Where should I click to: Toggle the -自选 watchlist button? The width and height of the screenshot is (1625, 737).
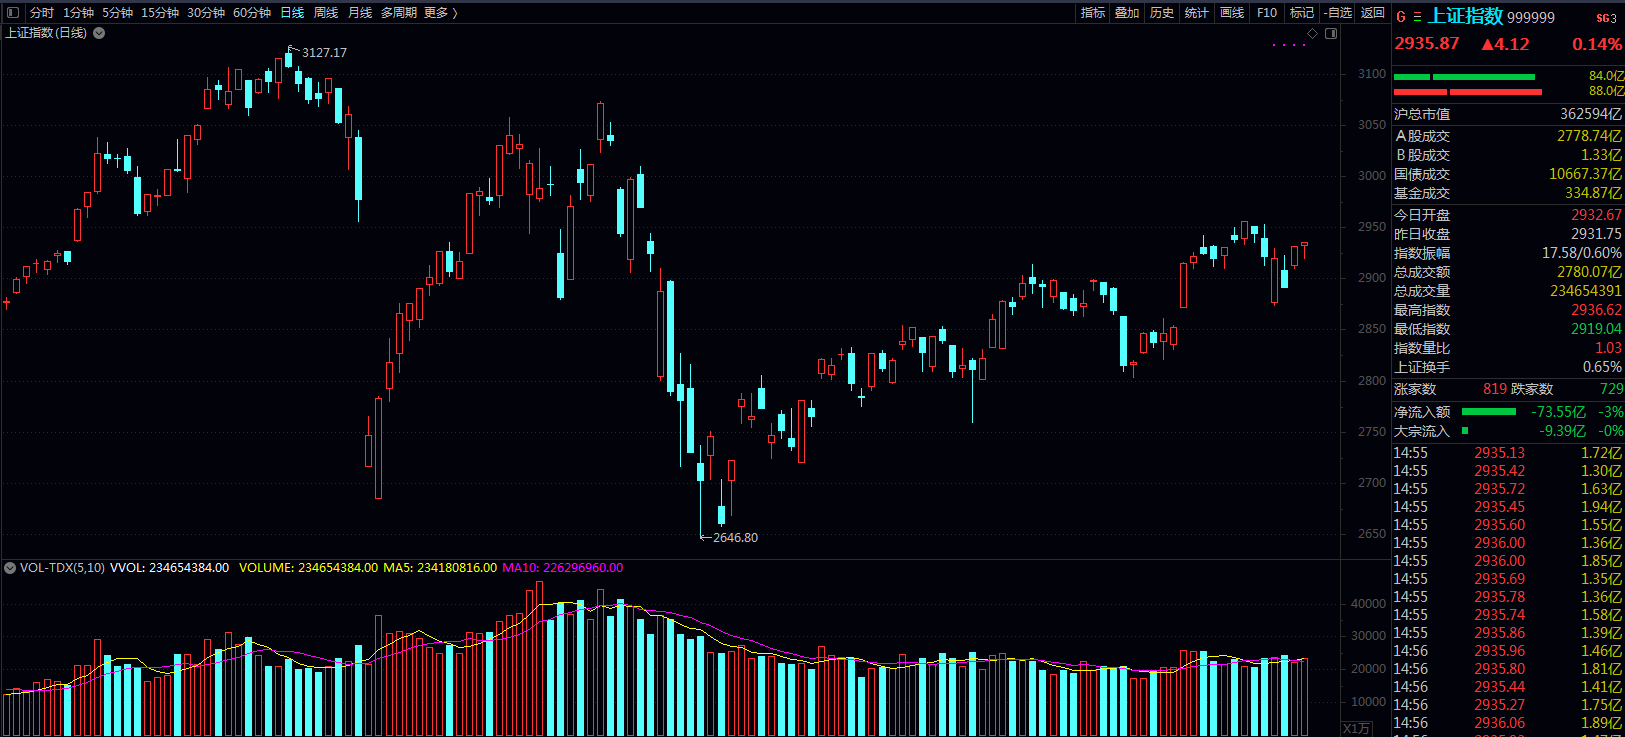click(x=1338, y=13)
